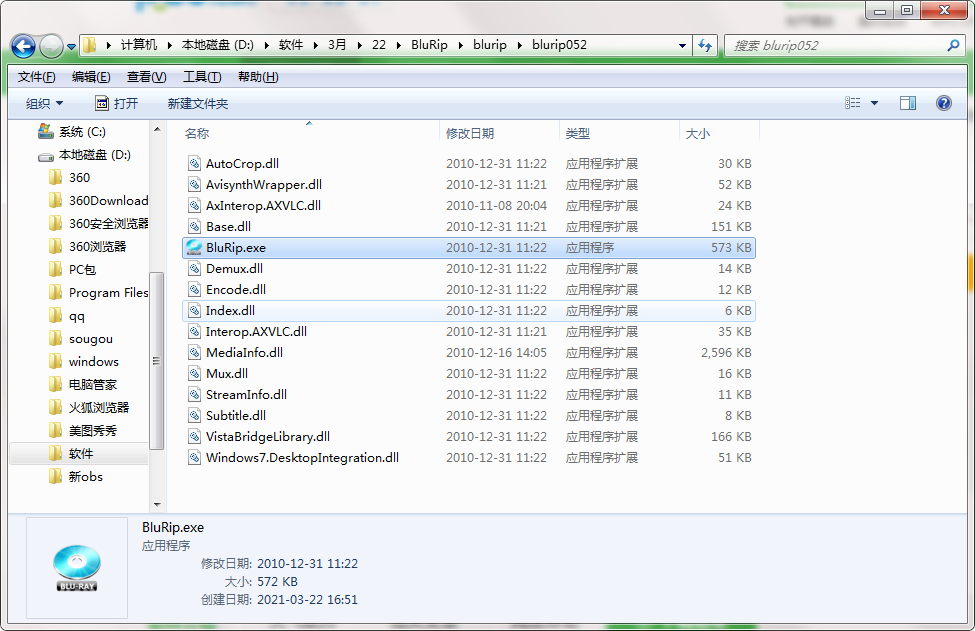Click the Windows7.DesktopIntegration.dll file icon
975x631 pixels.
click(195, 458)
